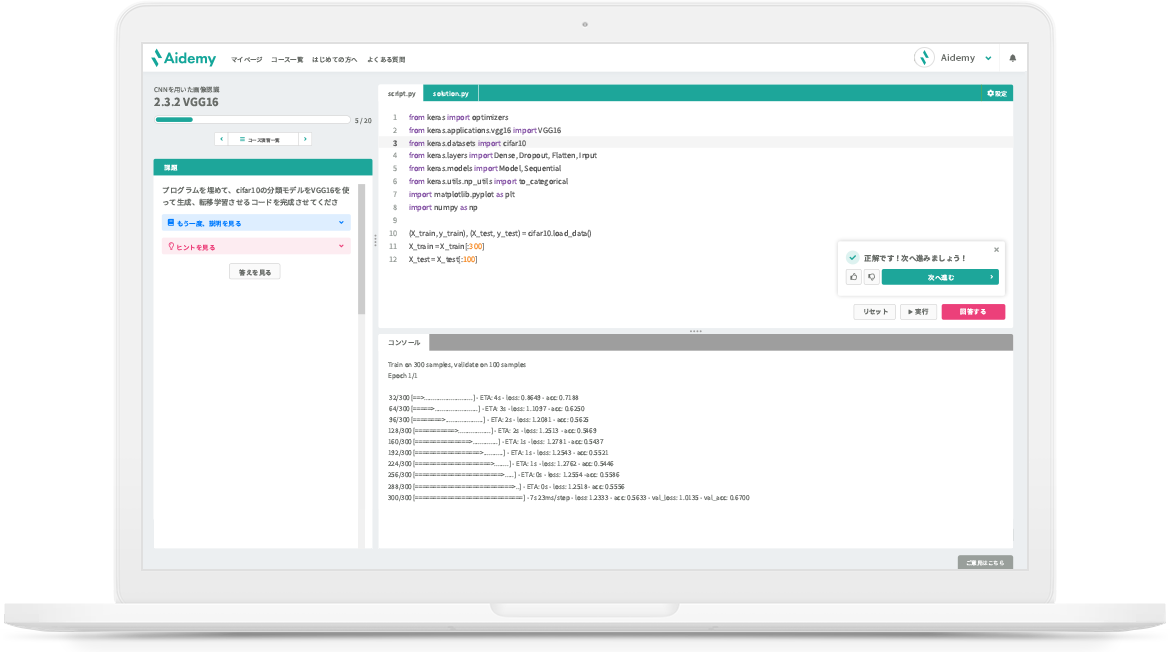Give thumbs-down feedback on the result

click(x=873, y=279)
